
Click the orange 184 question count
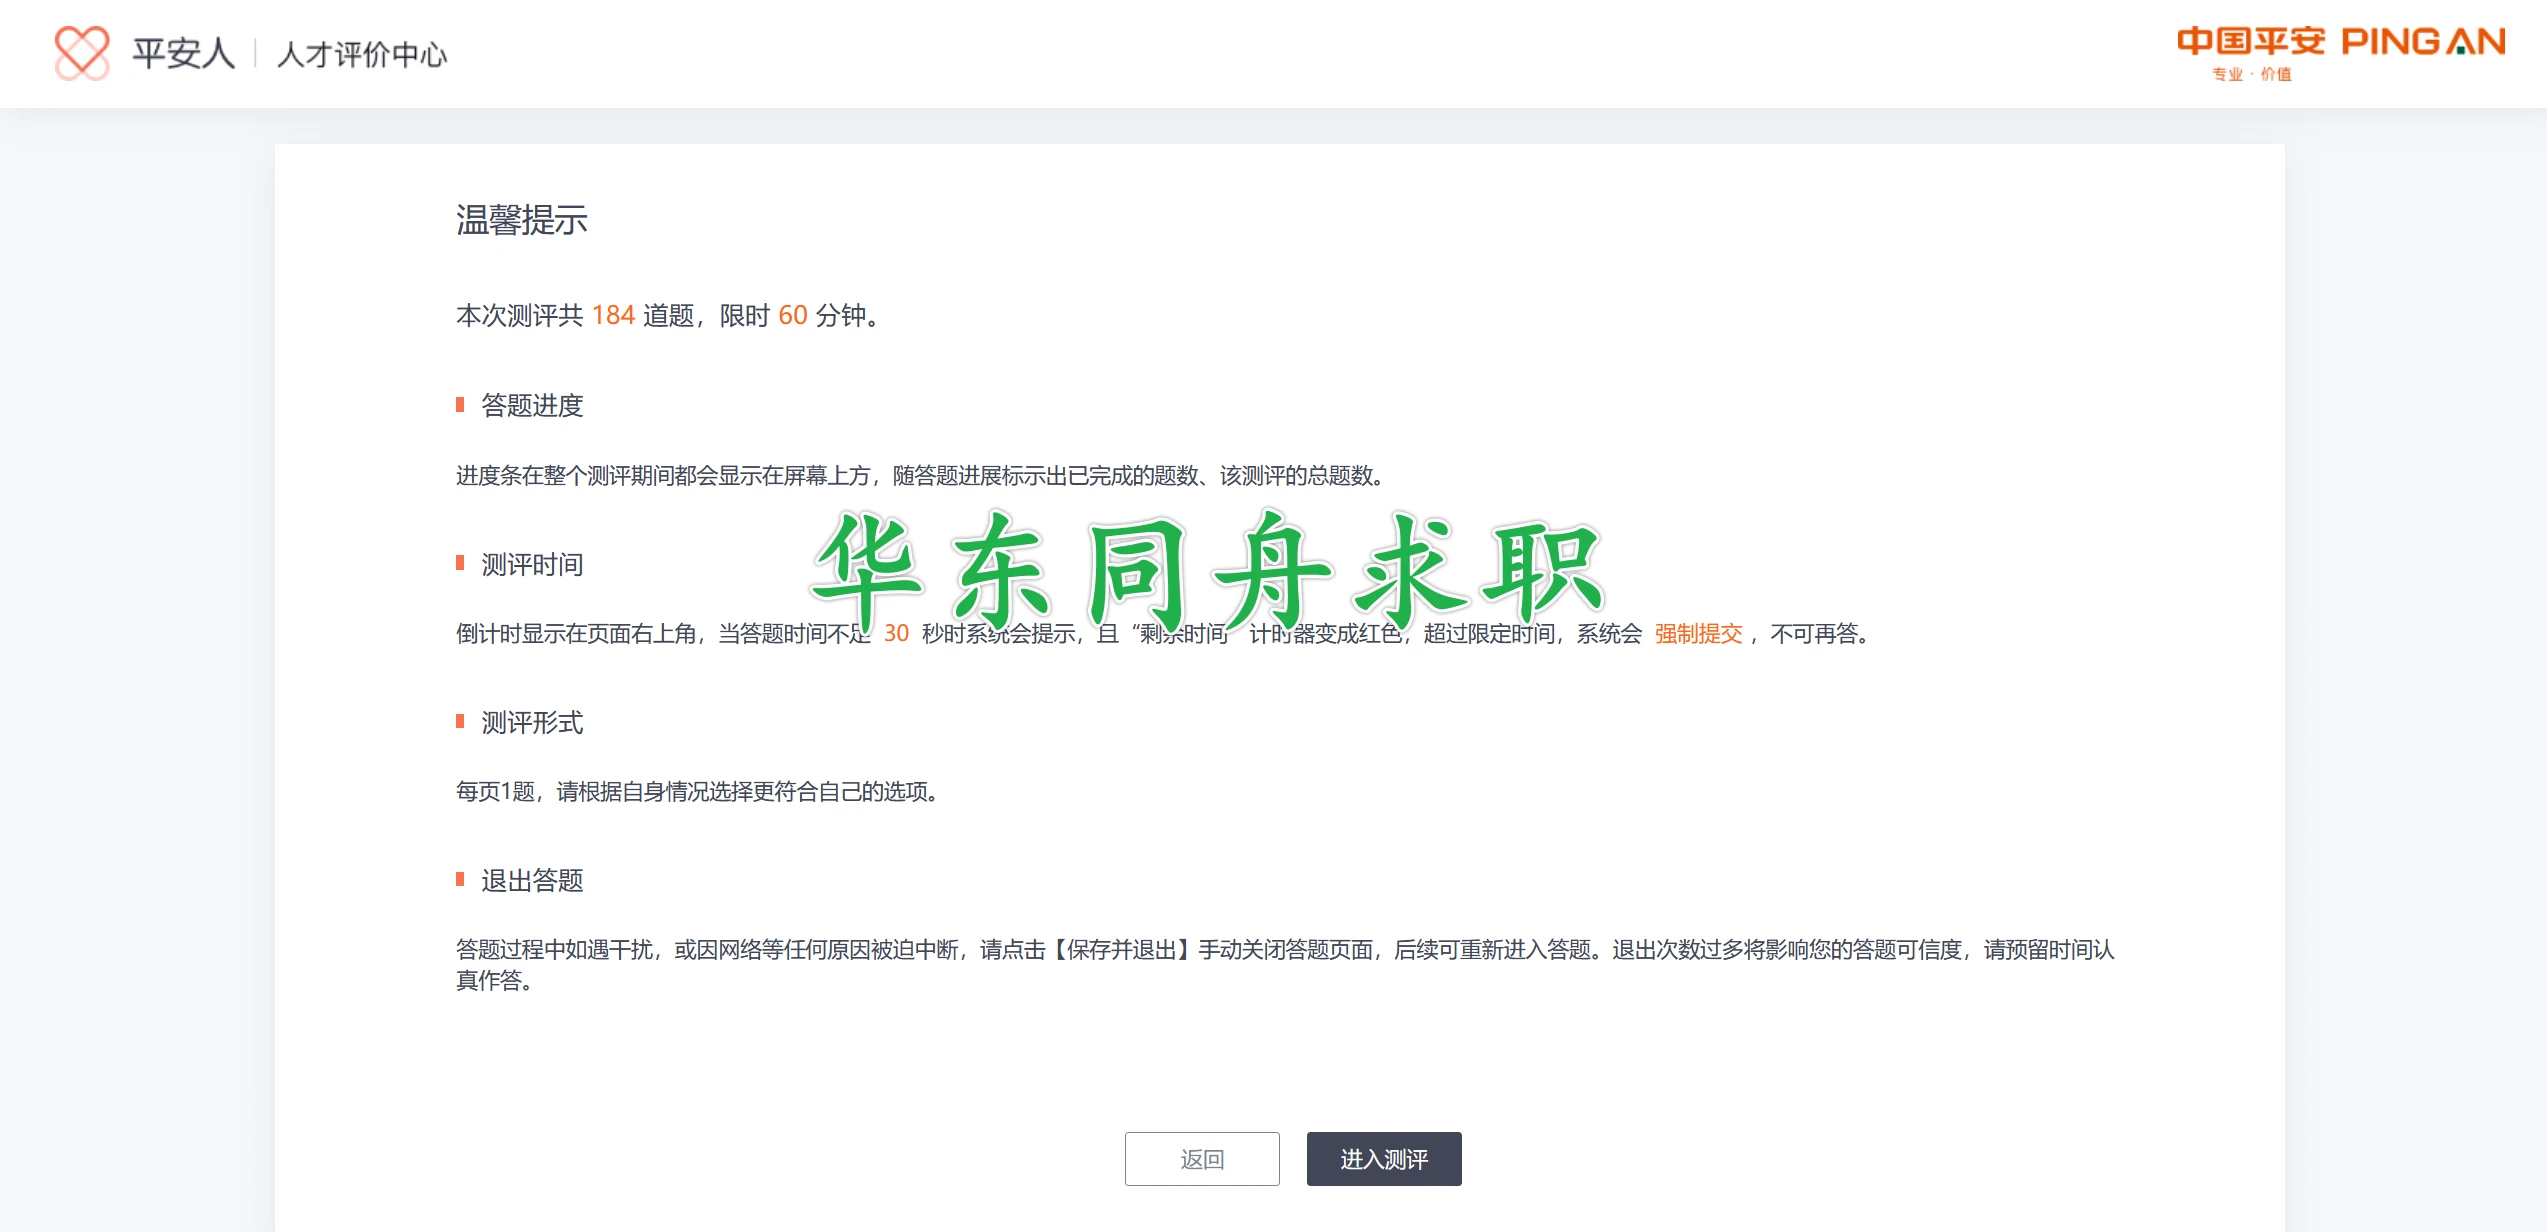[613, 316]
